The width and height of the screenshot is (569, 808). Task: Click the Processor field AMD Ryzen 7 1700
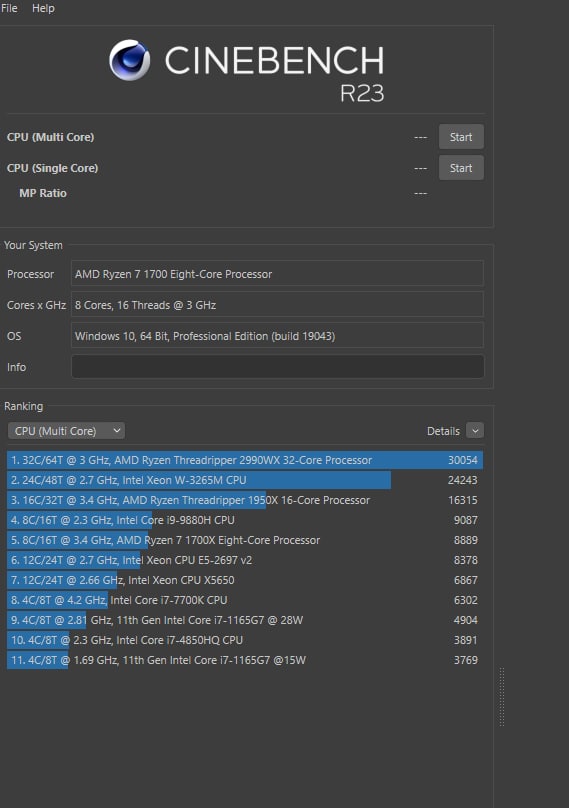click(x=277, y=274)
